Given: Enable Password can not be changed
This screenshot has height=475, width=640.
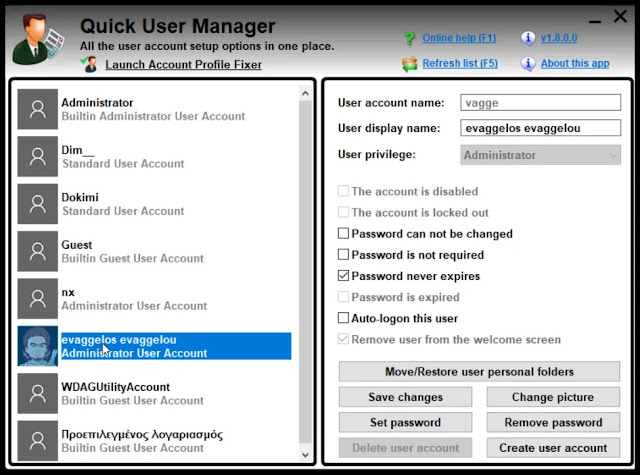Looking at the screenshot, I should [343, 233].
